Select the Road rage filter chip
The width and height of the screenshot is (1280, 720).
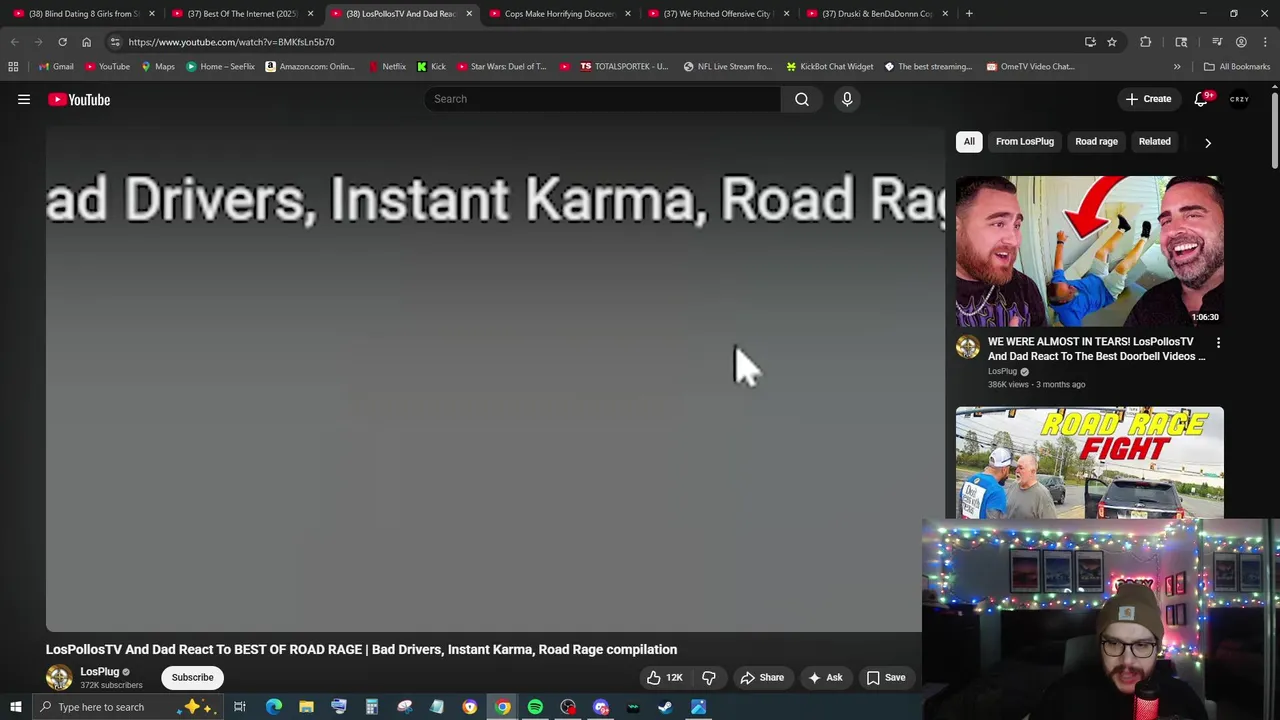[x=1096, y=141]
